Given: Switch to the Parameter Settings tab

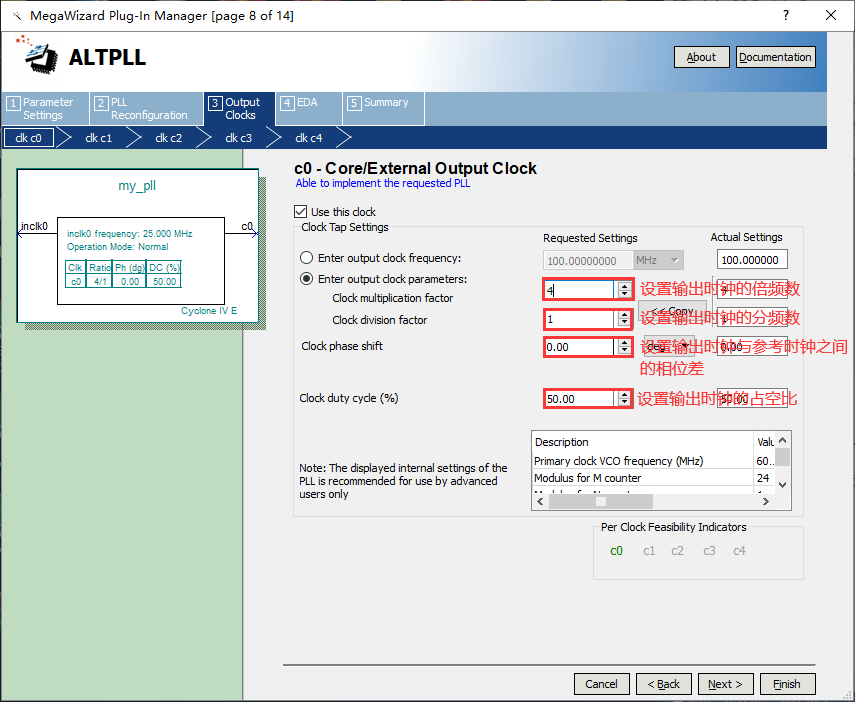Looking at the screenshot, I should coord(45,108).
